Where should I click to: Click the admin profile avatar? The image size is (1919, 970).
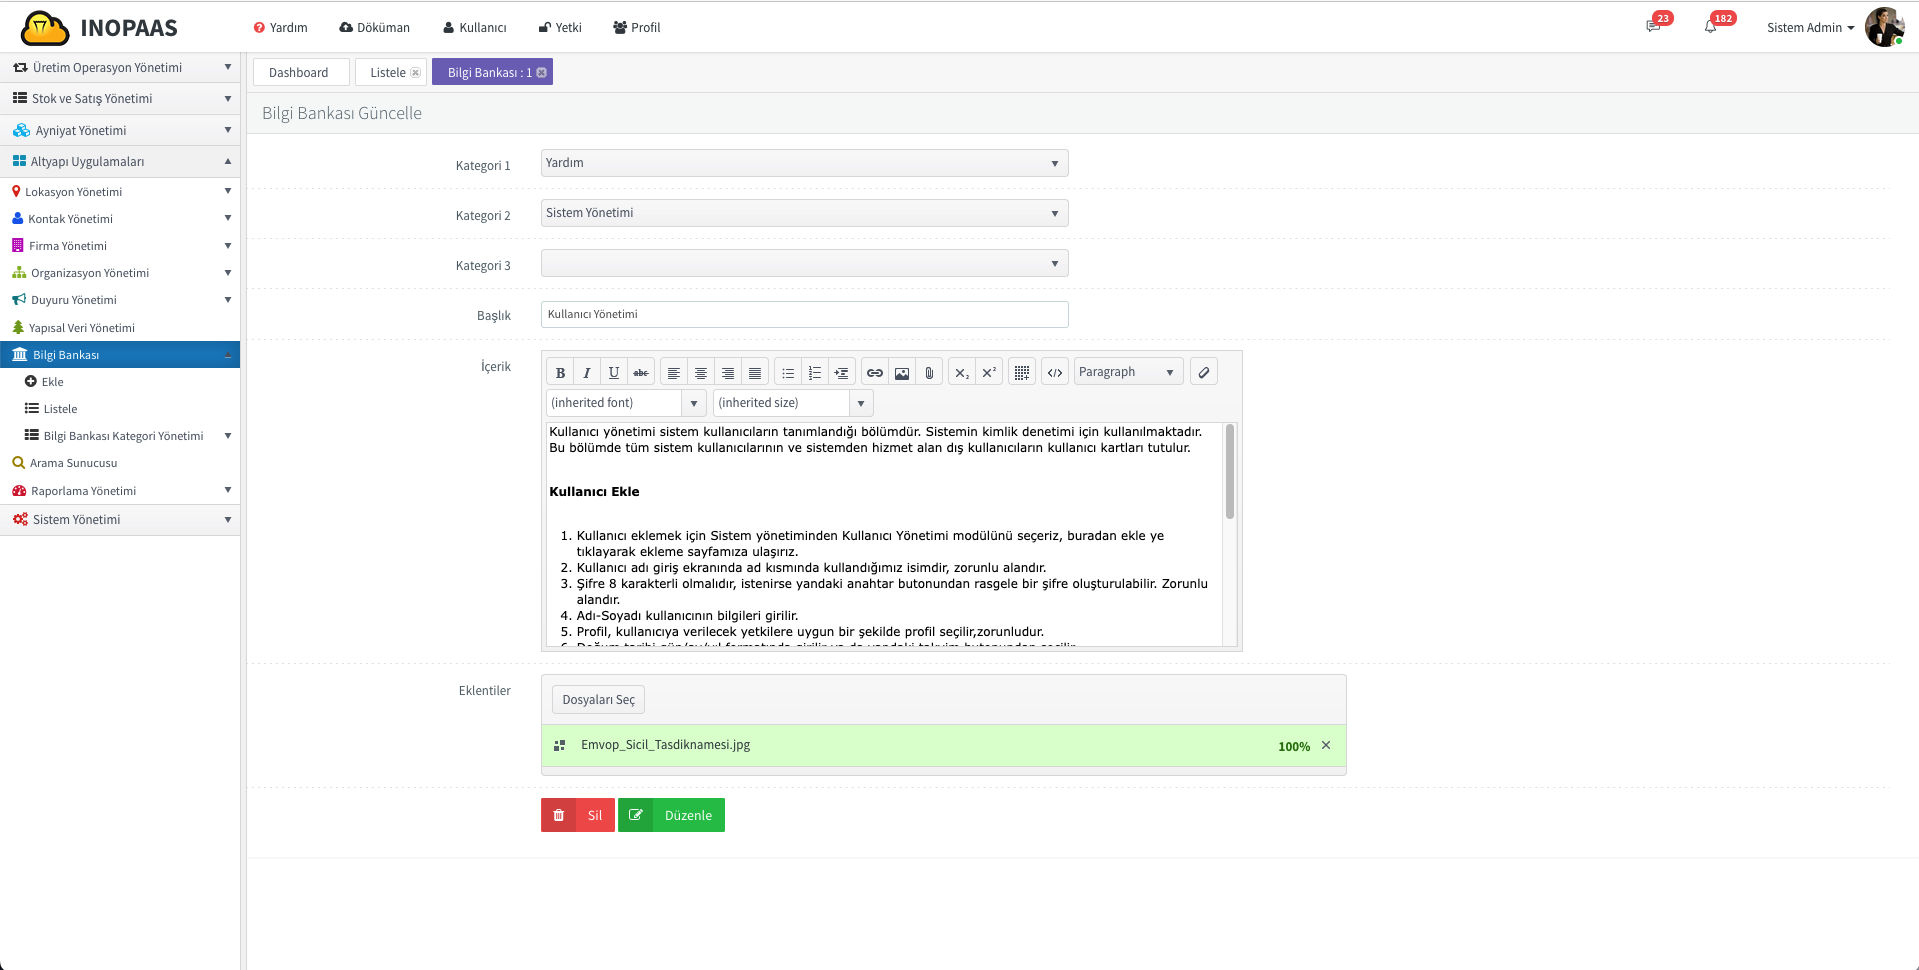[1884, 27]
